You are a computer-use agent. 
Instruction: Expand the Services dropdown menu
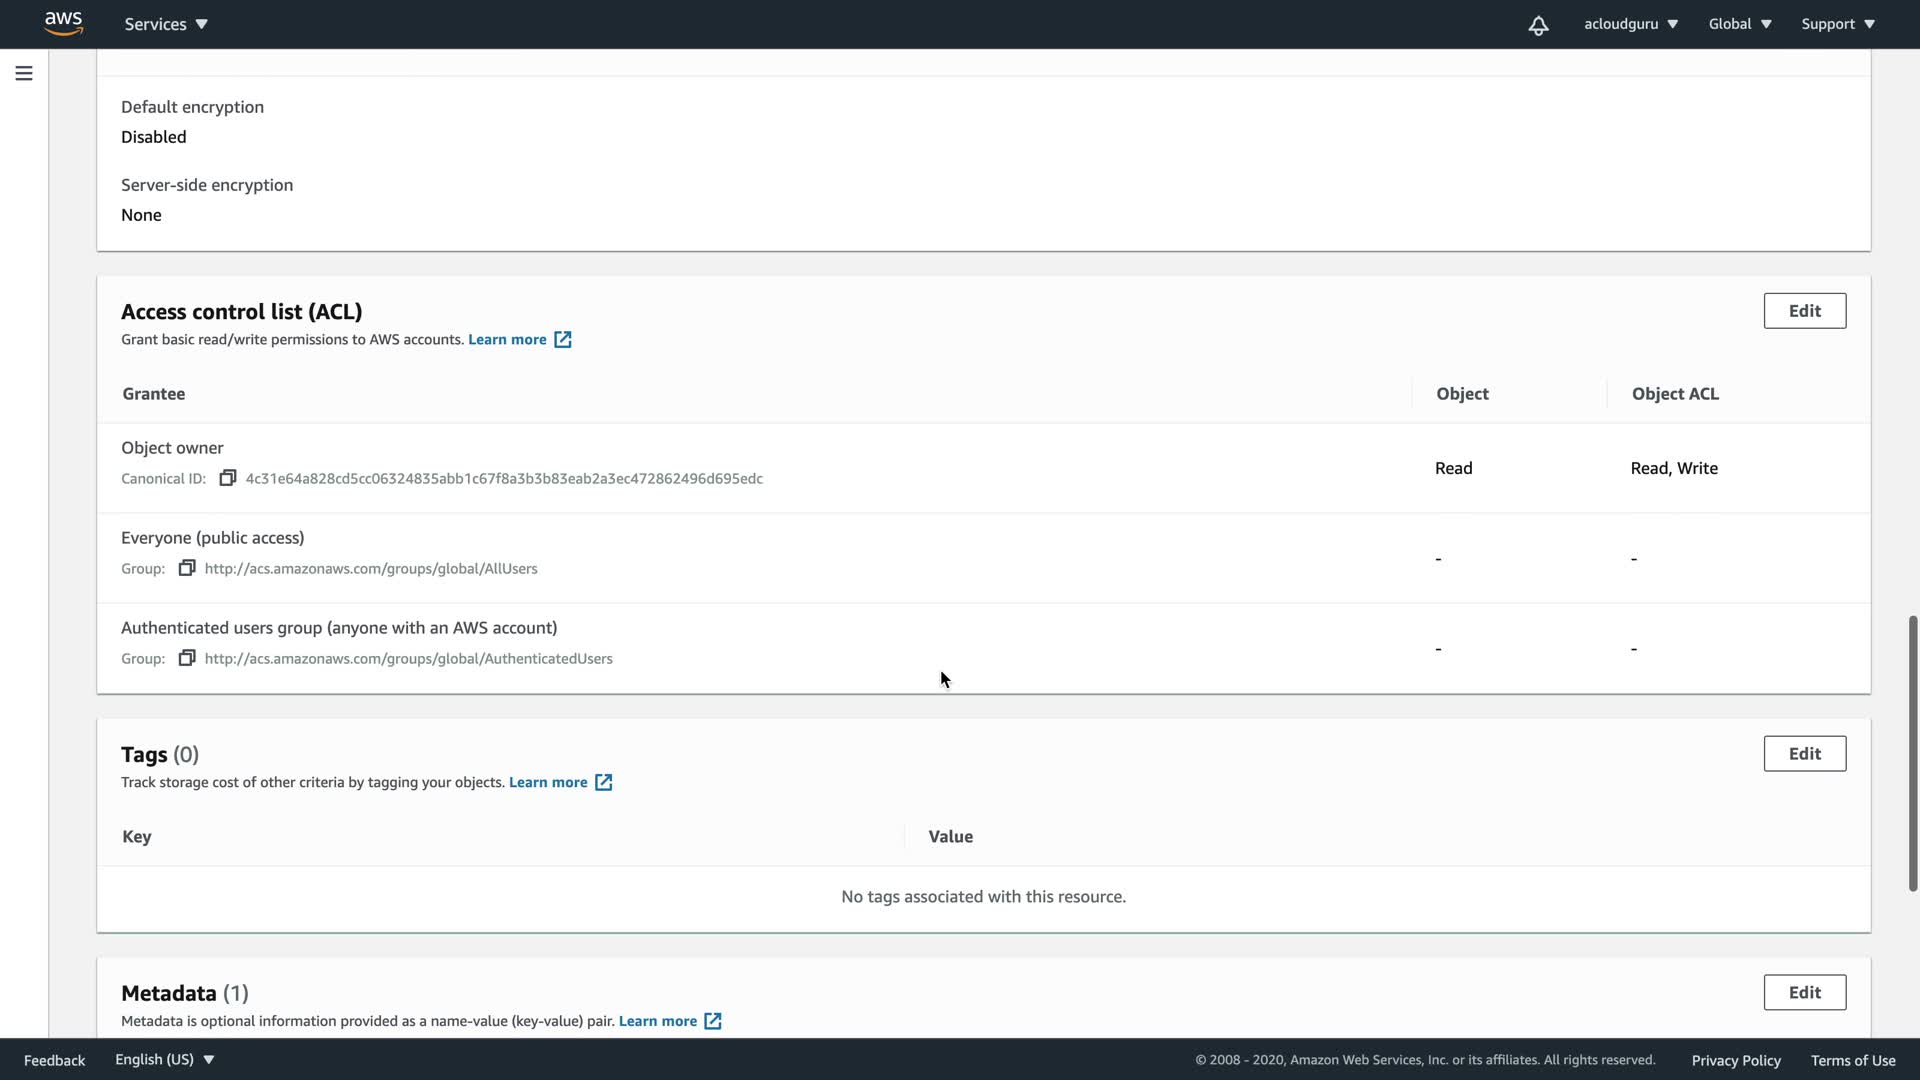pos(166,24)
